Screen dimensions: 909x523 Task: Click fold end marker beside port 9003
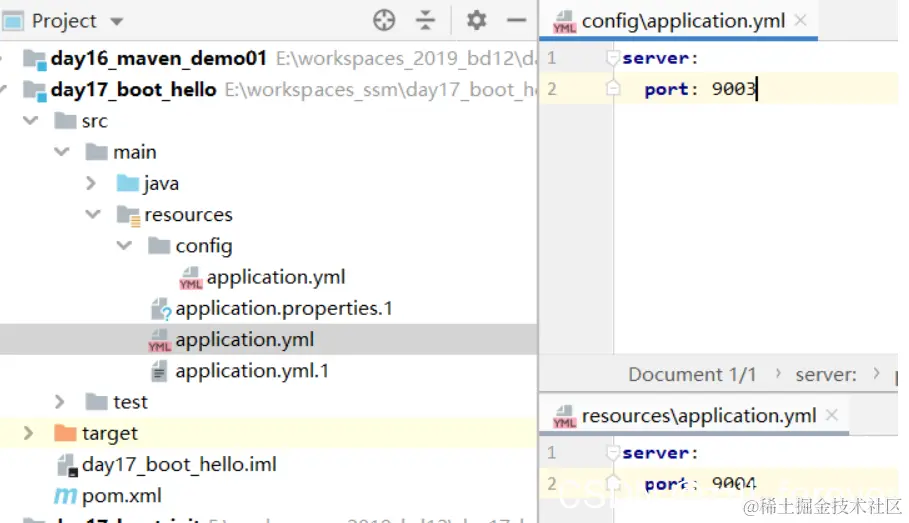612,88
